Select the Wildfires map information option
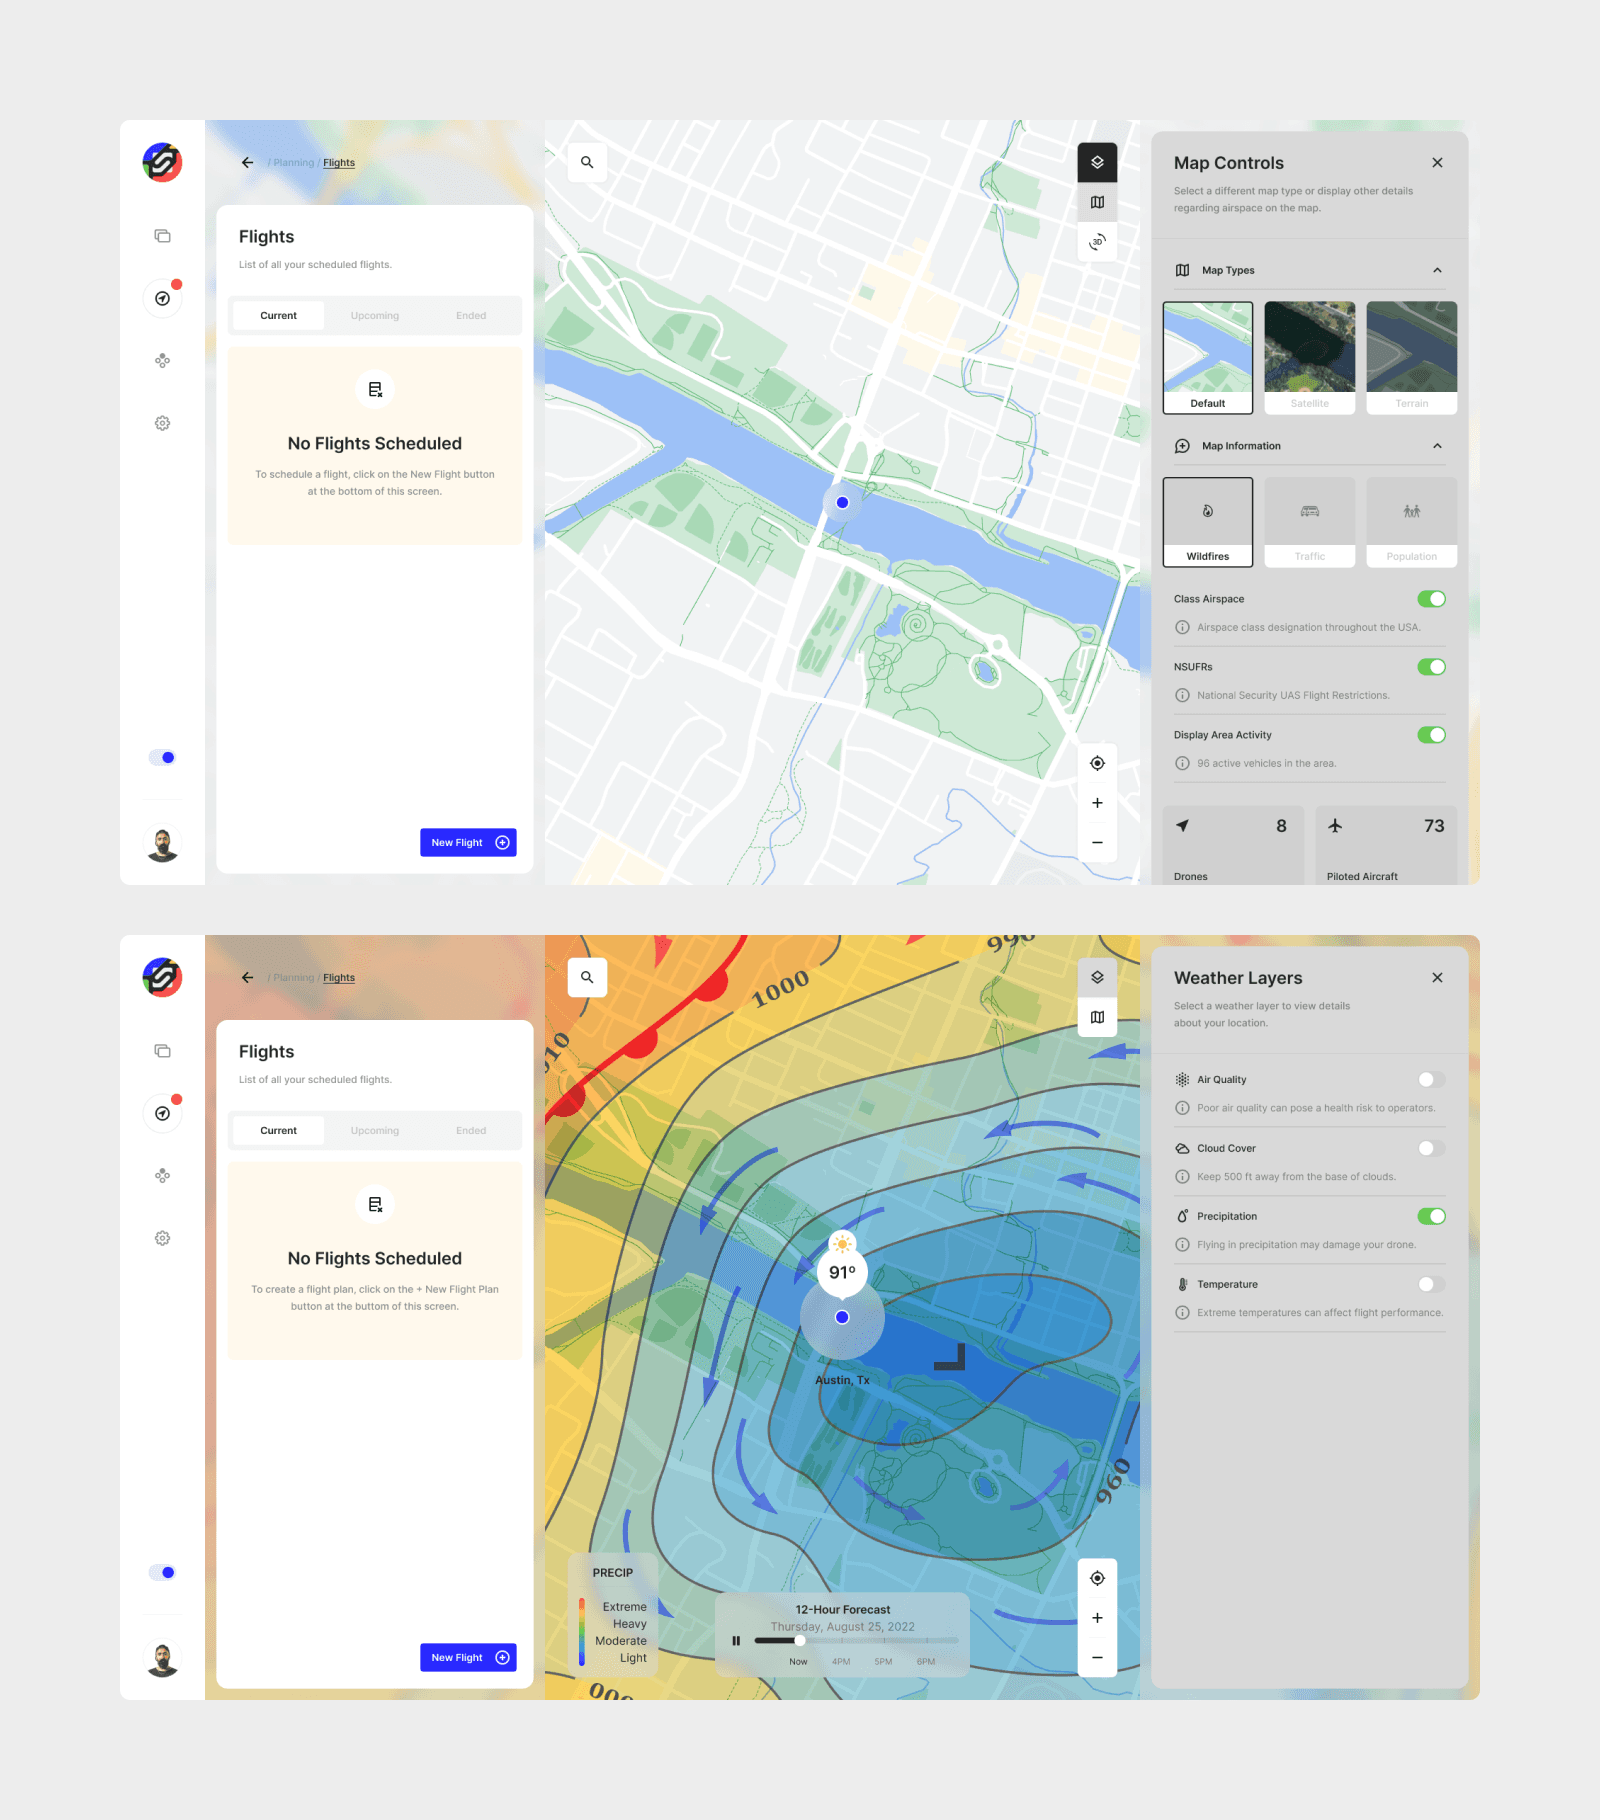The image size is (1600, 1820). (x=1208, y=522)
